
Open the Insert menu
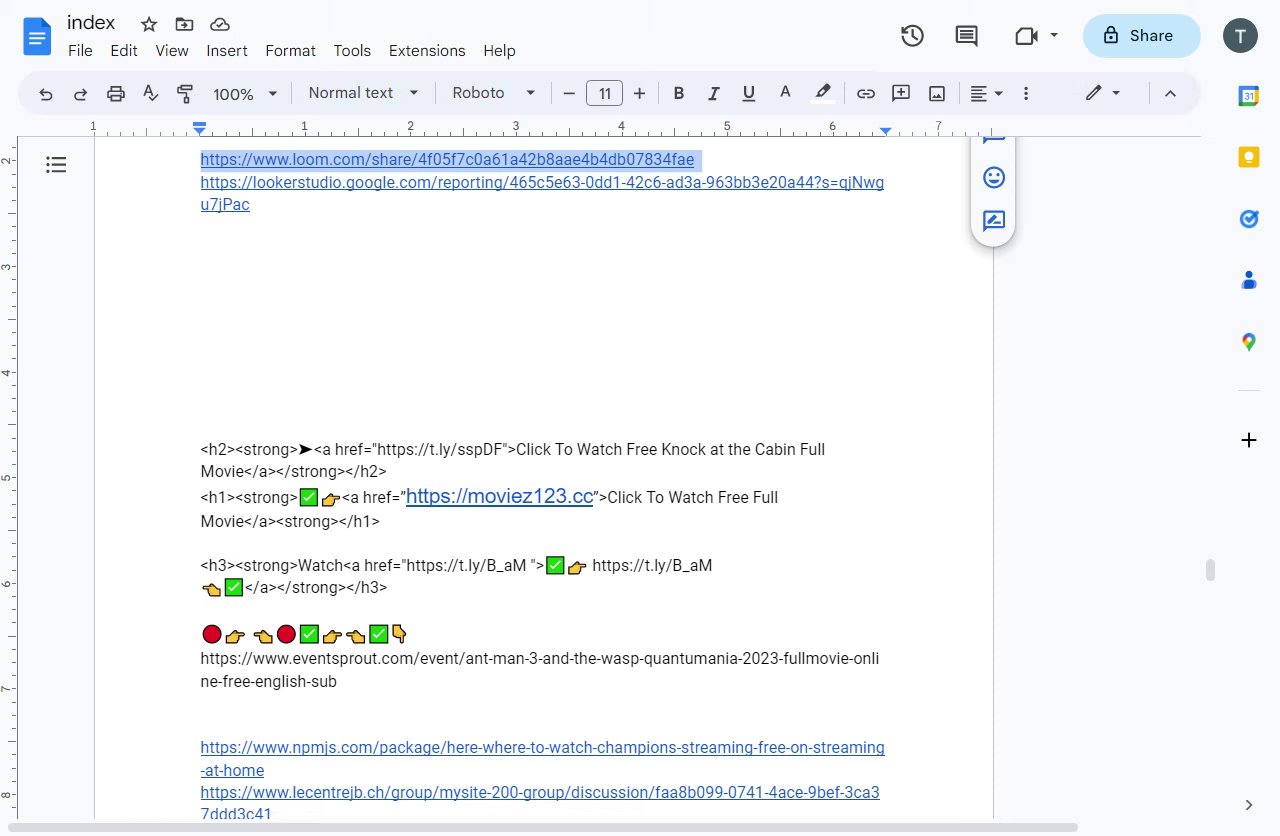227,50
